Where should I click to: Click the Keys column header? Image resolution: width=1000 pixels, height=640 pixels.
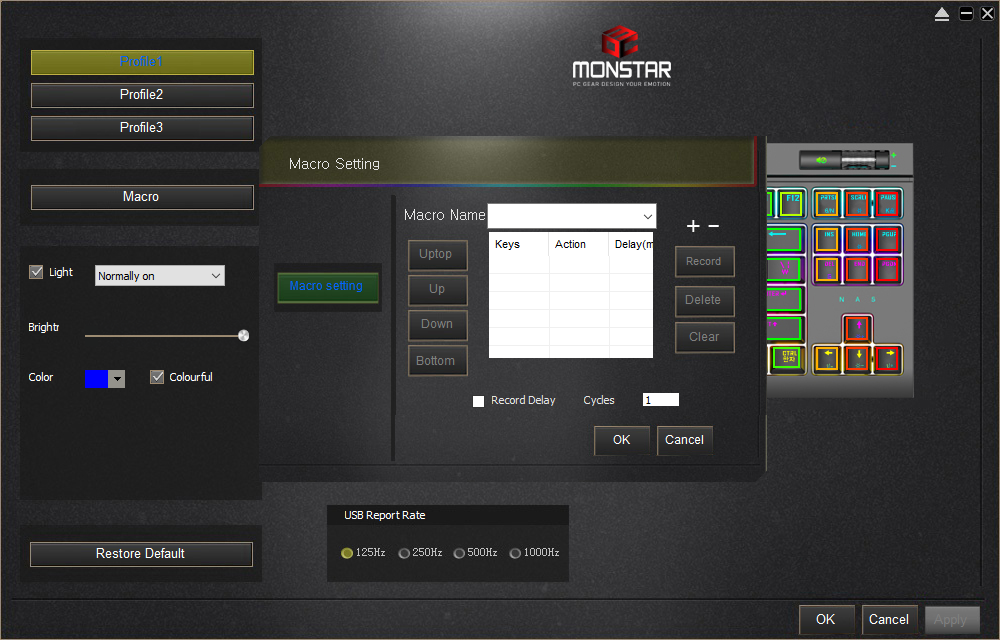[518, 245]
